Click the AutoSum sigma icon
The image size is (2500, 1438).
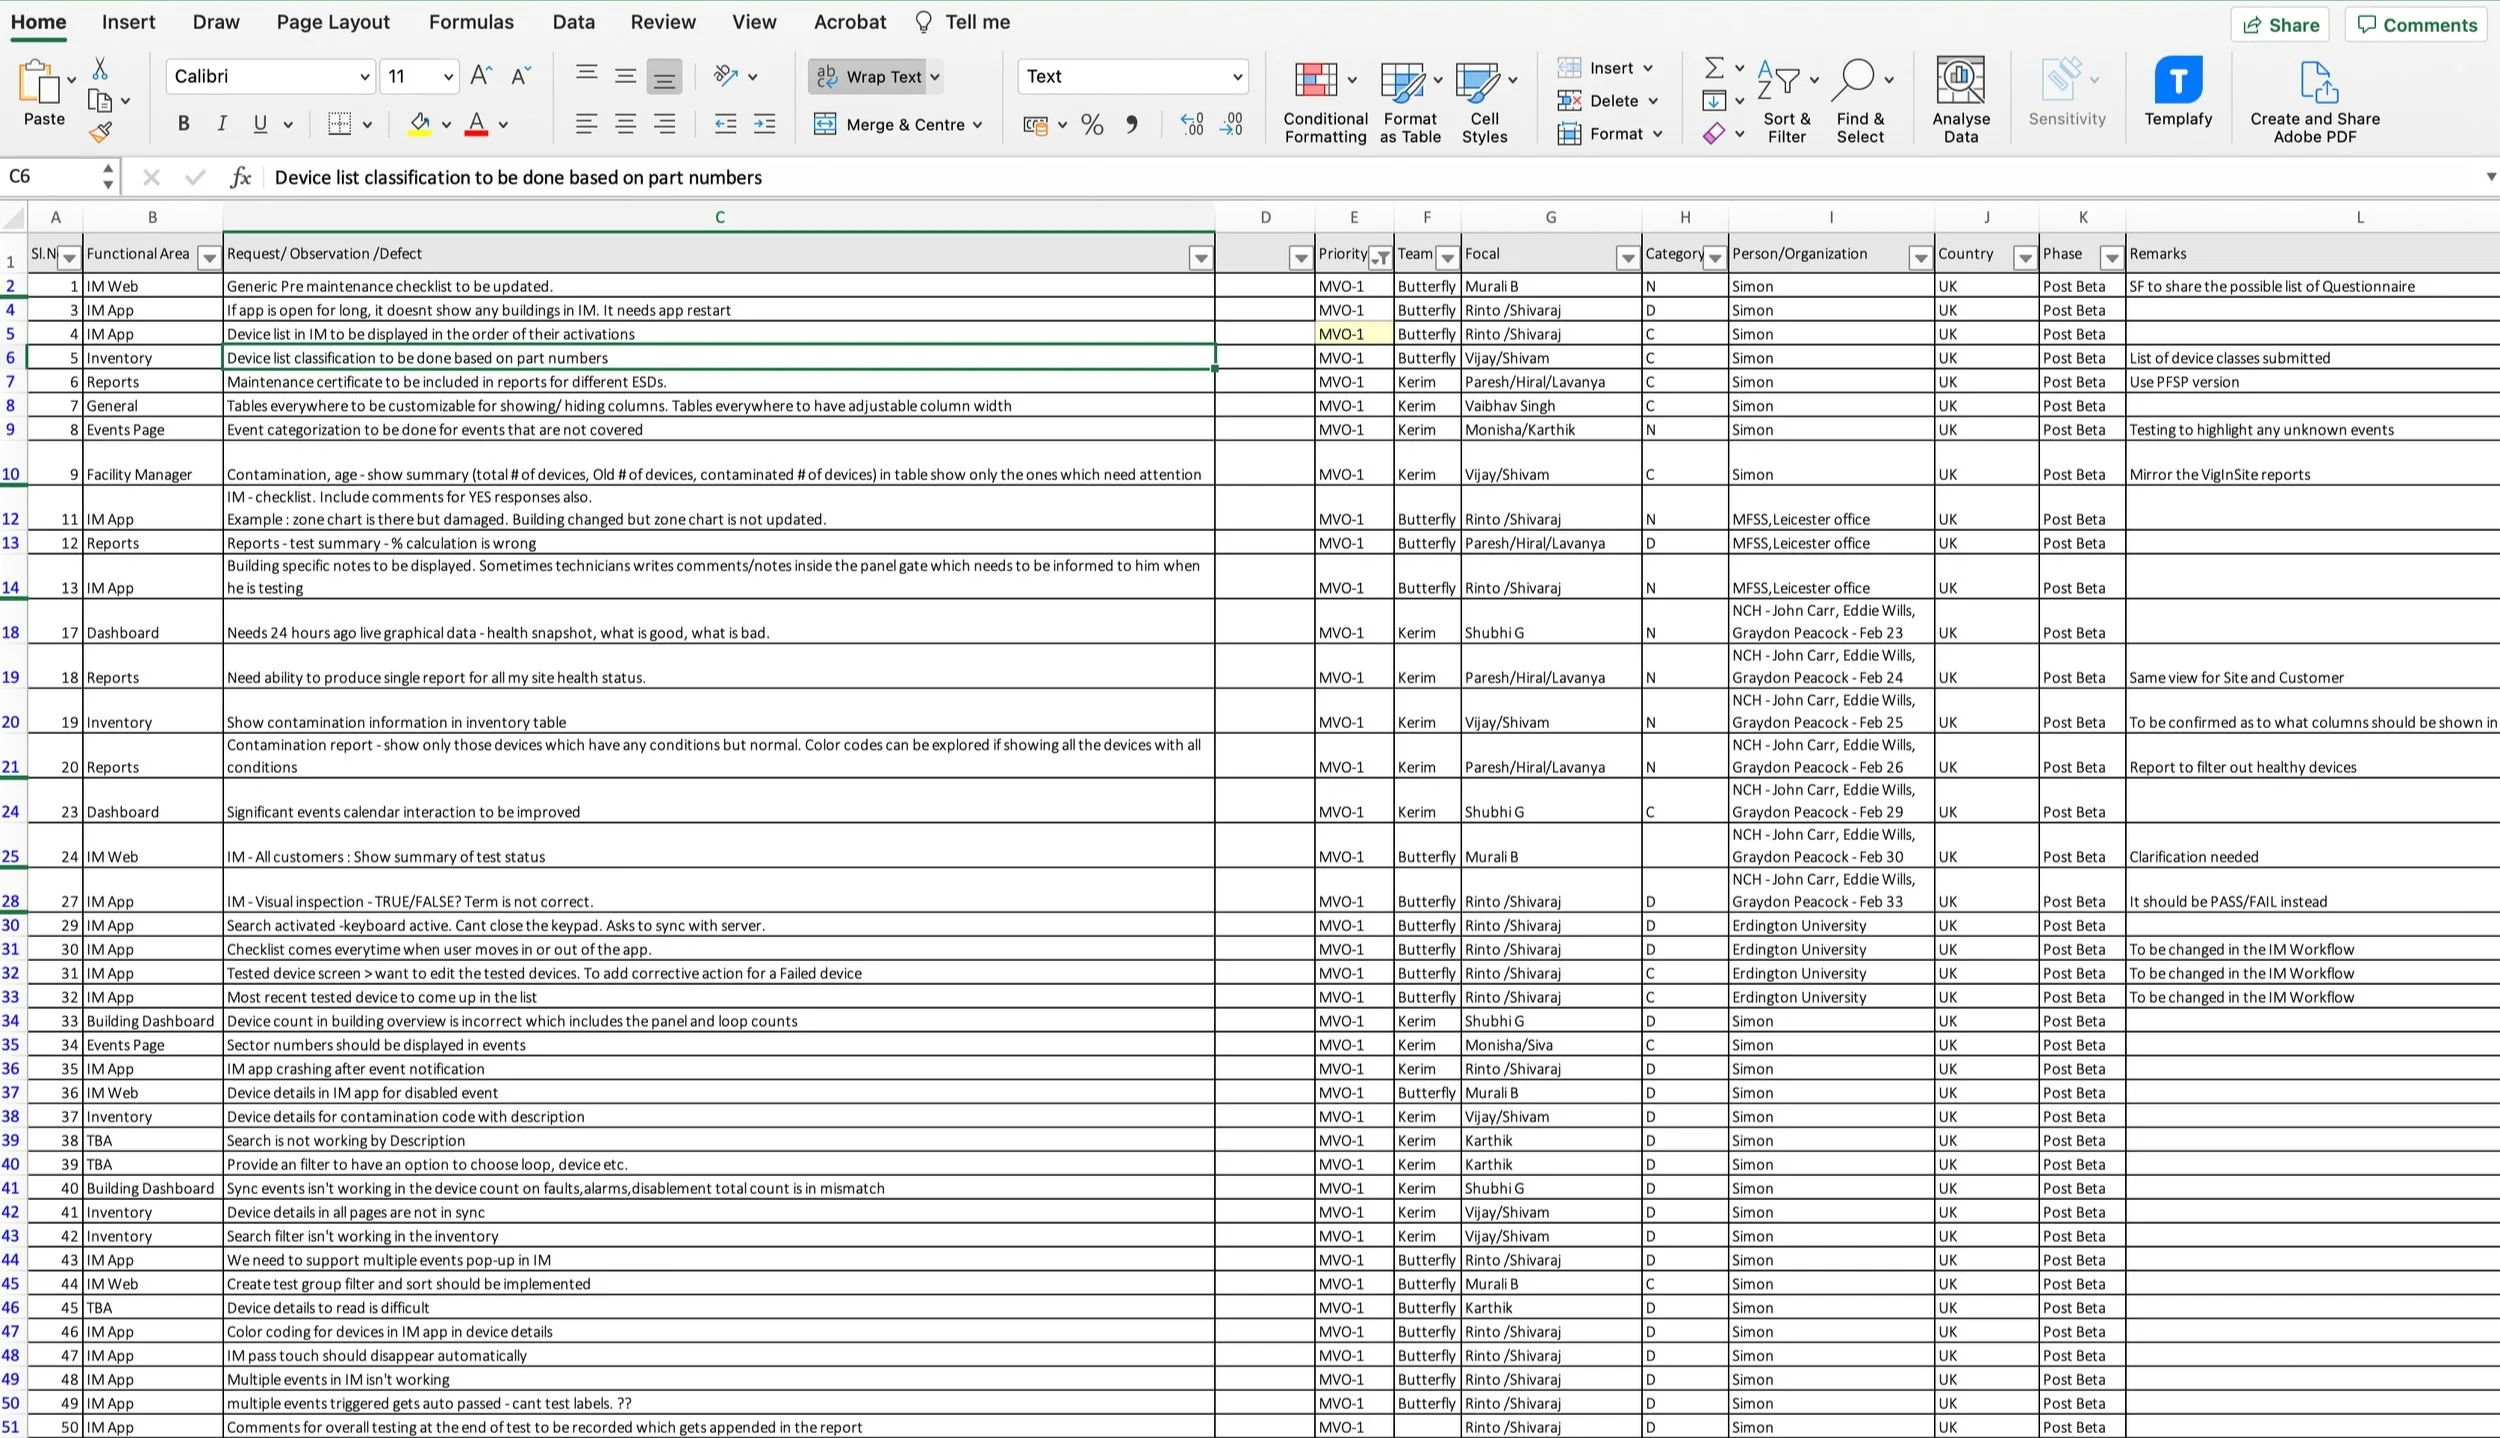click(1713, 67)
